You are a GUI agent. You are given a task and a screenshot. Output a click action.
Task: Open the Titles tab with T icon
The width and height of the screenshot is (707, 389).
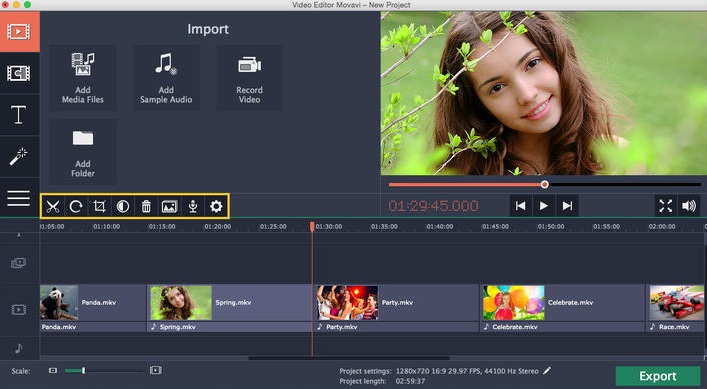(x=19, y=114)
